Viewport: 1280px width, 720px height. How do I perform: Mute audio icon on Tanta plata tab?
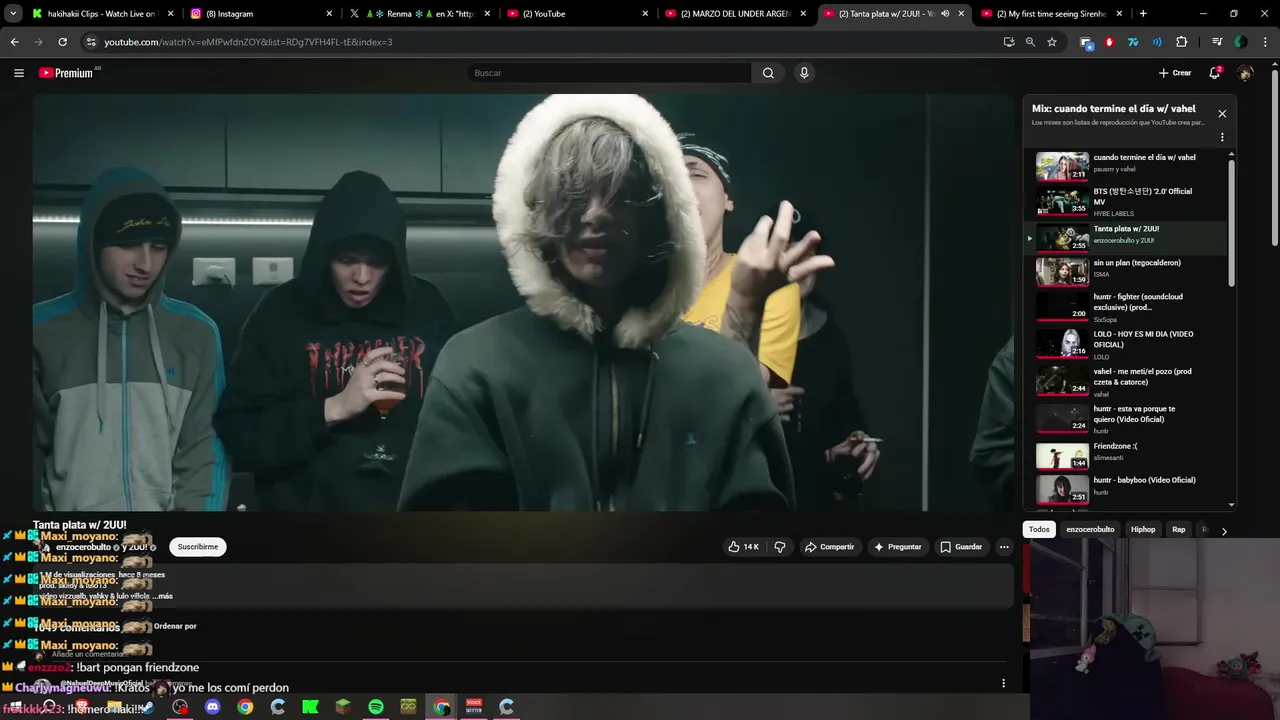click(945, 14)
